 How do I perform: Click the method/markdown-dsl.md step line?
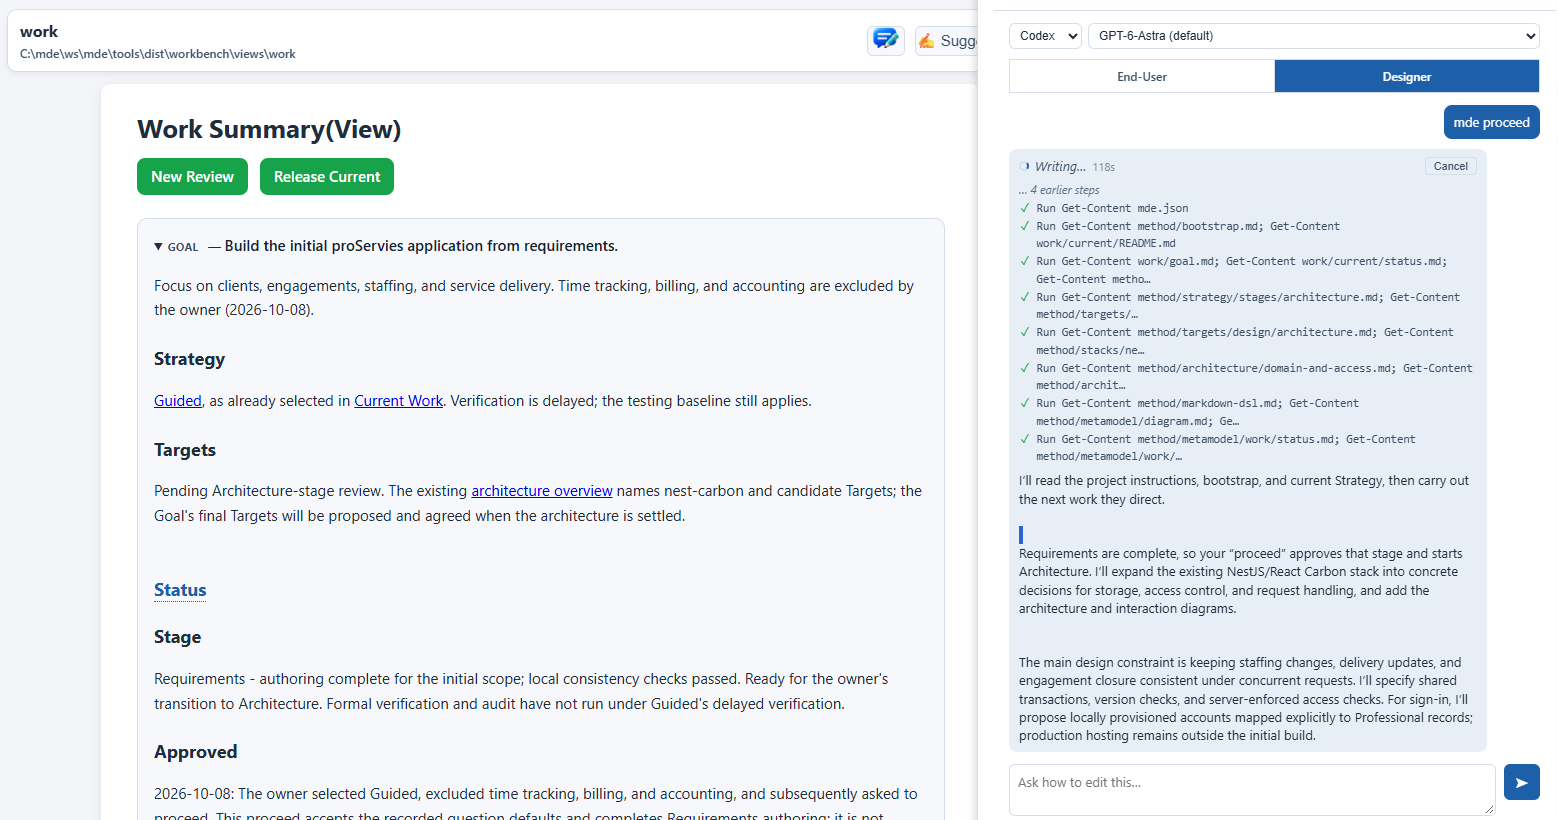pos(1198,412)
